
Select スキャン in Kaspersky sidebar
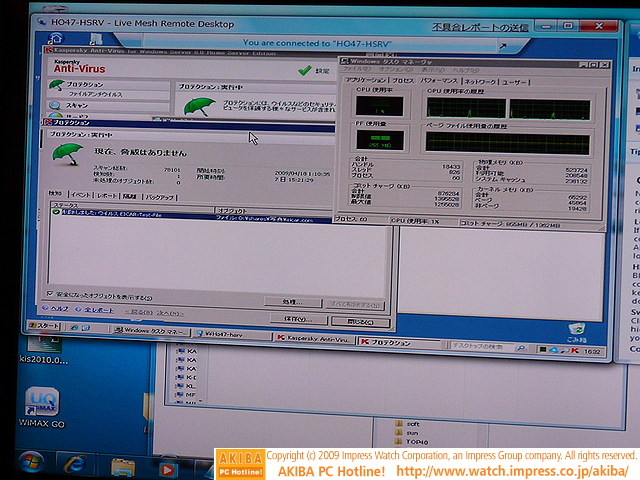point(77,104)
